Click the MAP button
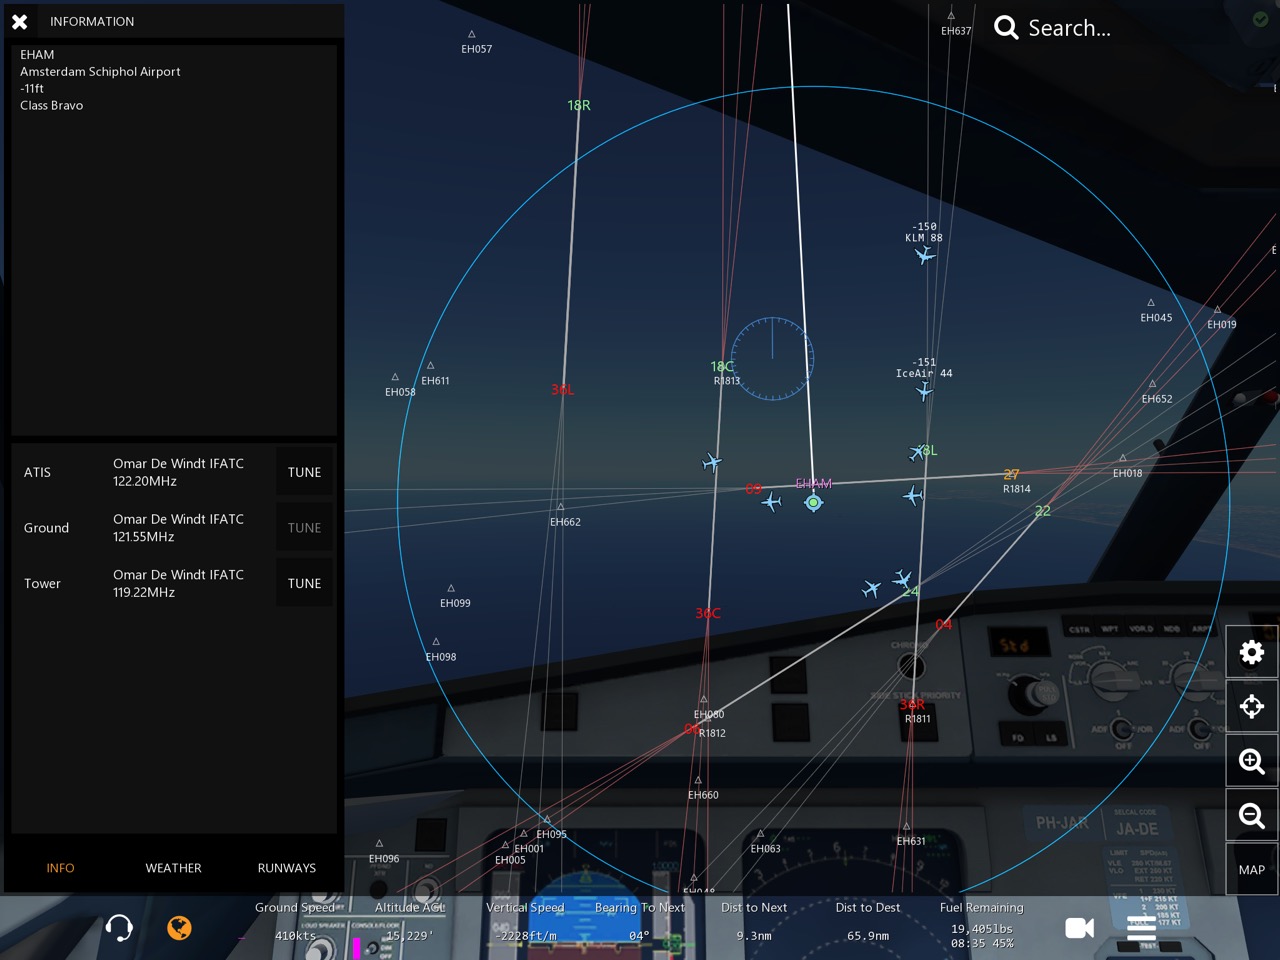 point(1252,869)
